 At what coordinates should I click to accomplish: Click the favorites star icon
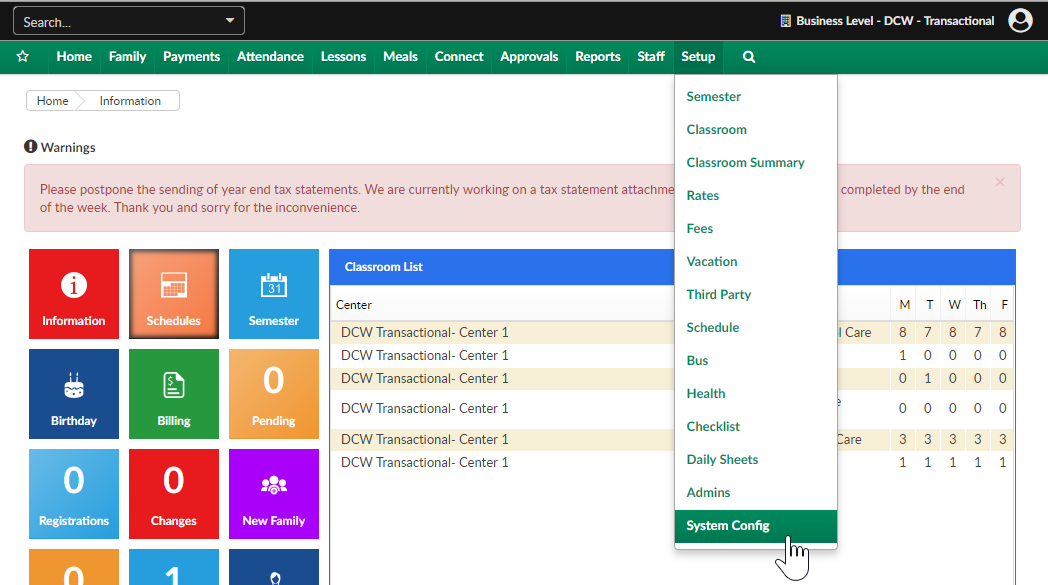pos(23,57)
